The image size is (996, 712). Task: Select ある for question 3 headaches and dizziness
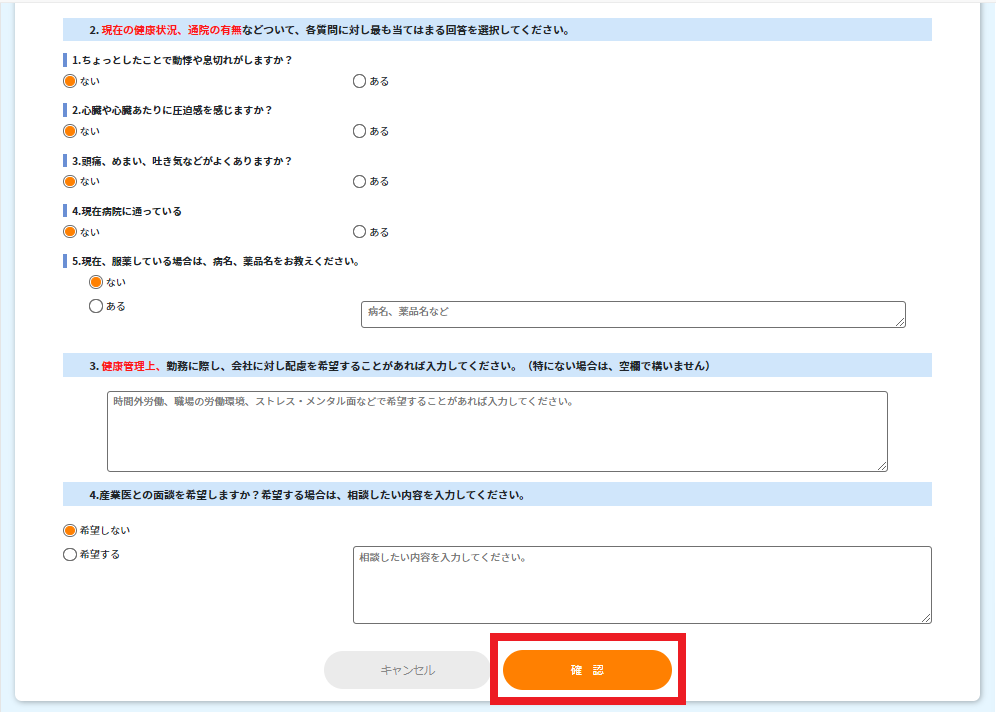360,182
